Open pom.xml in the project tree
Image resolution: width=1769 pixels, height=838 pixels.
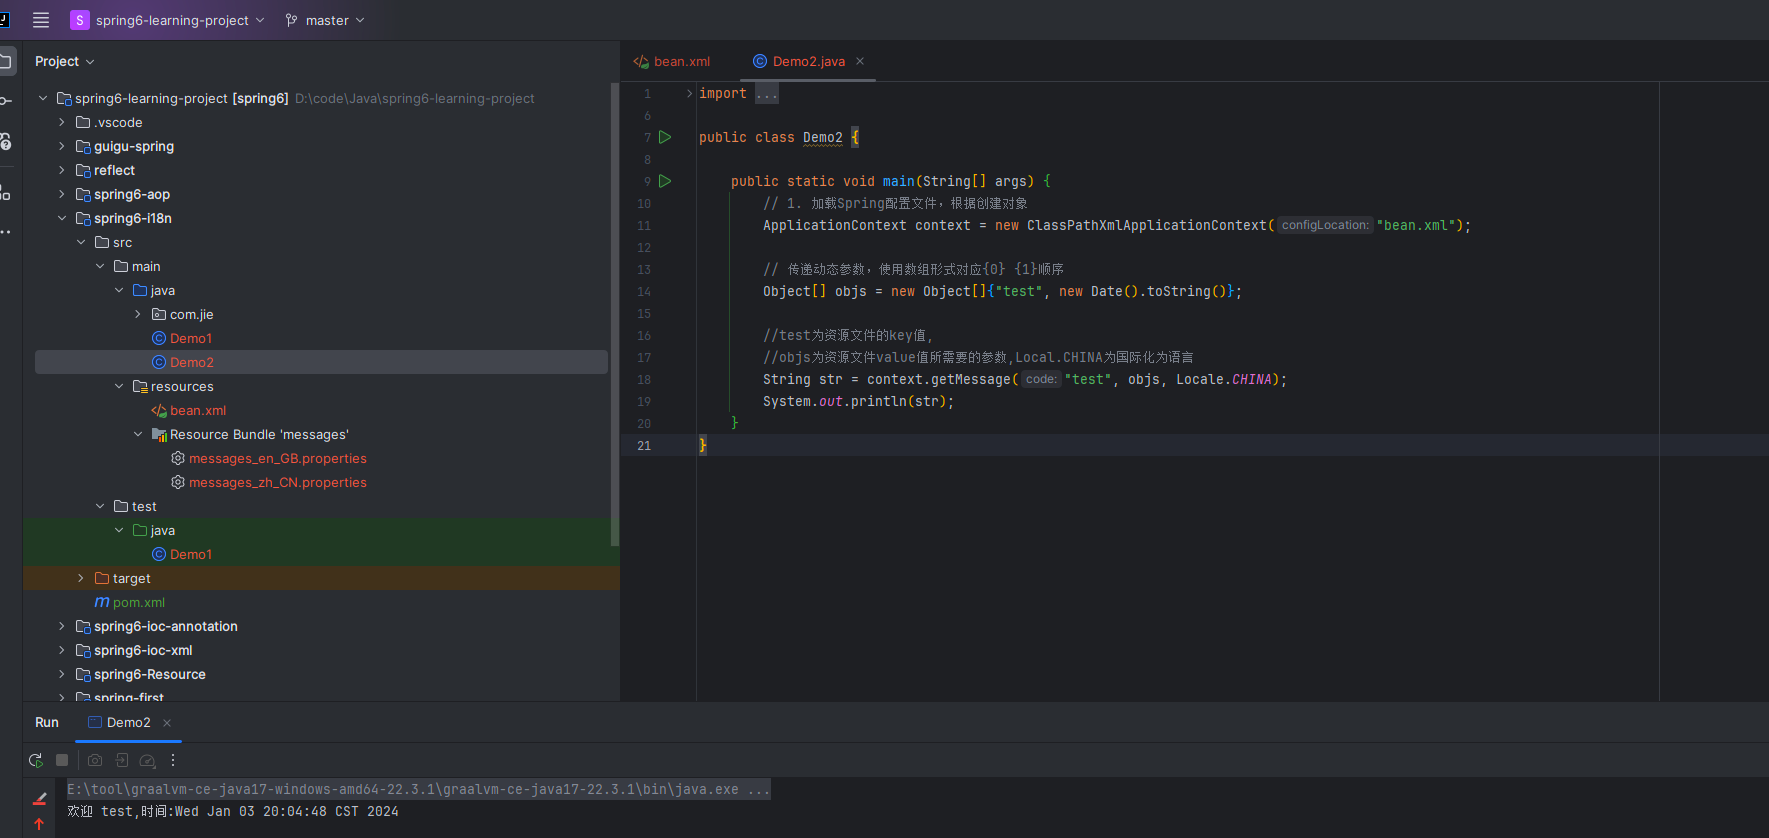(139, 602)
